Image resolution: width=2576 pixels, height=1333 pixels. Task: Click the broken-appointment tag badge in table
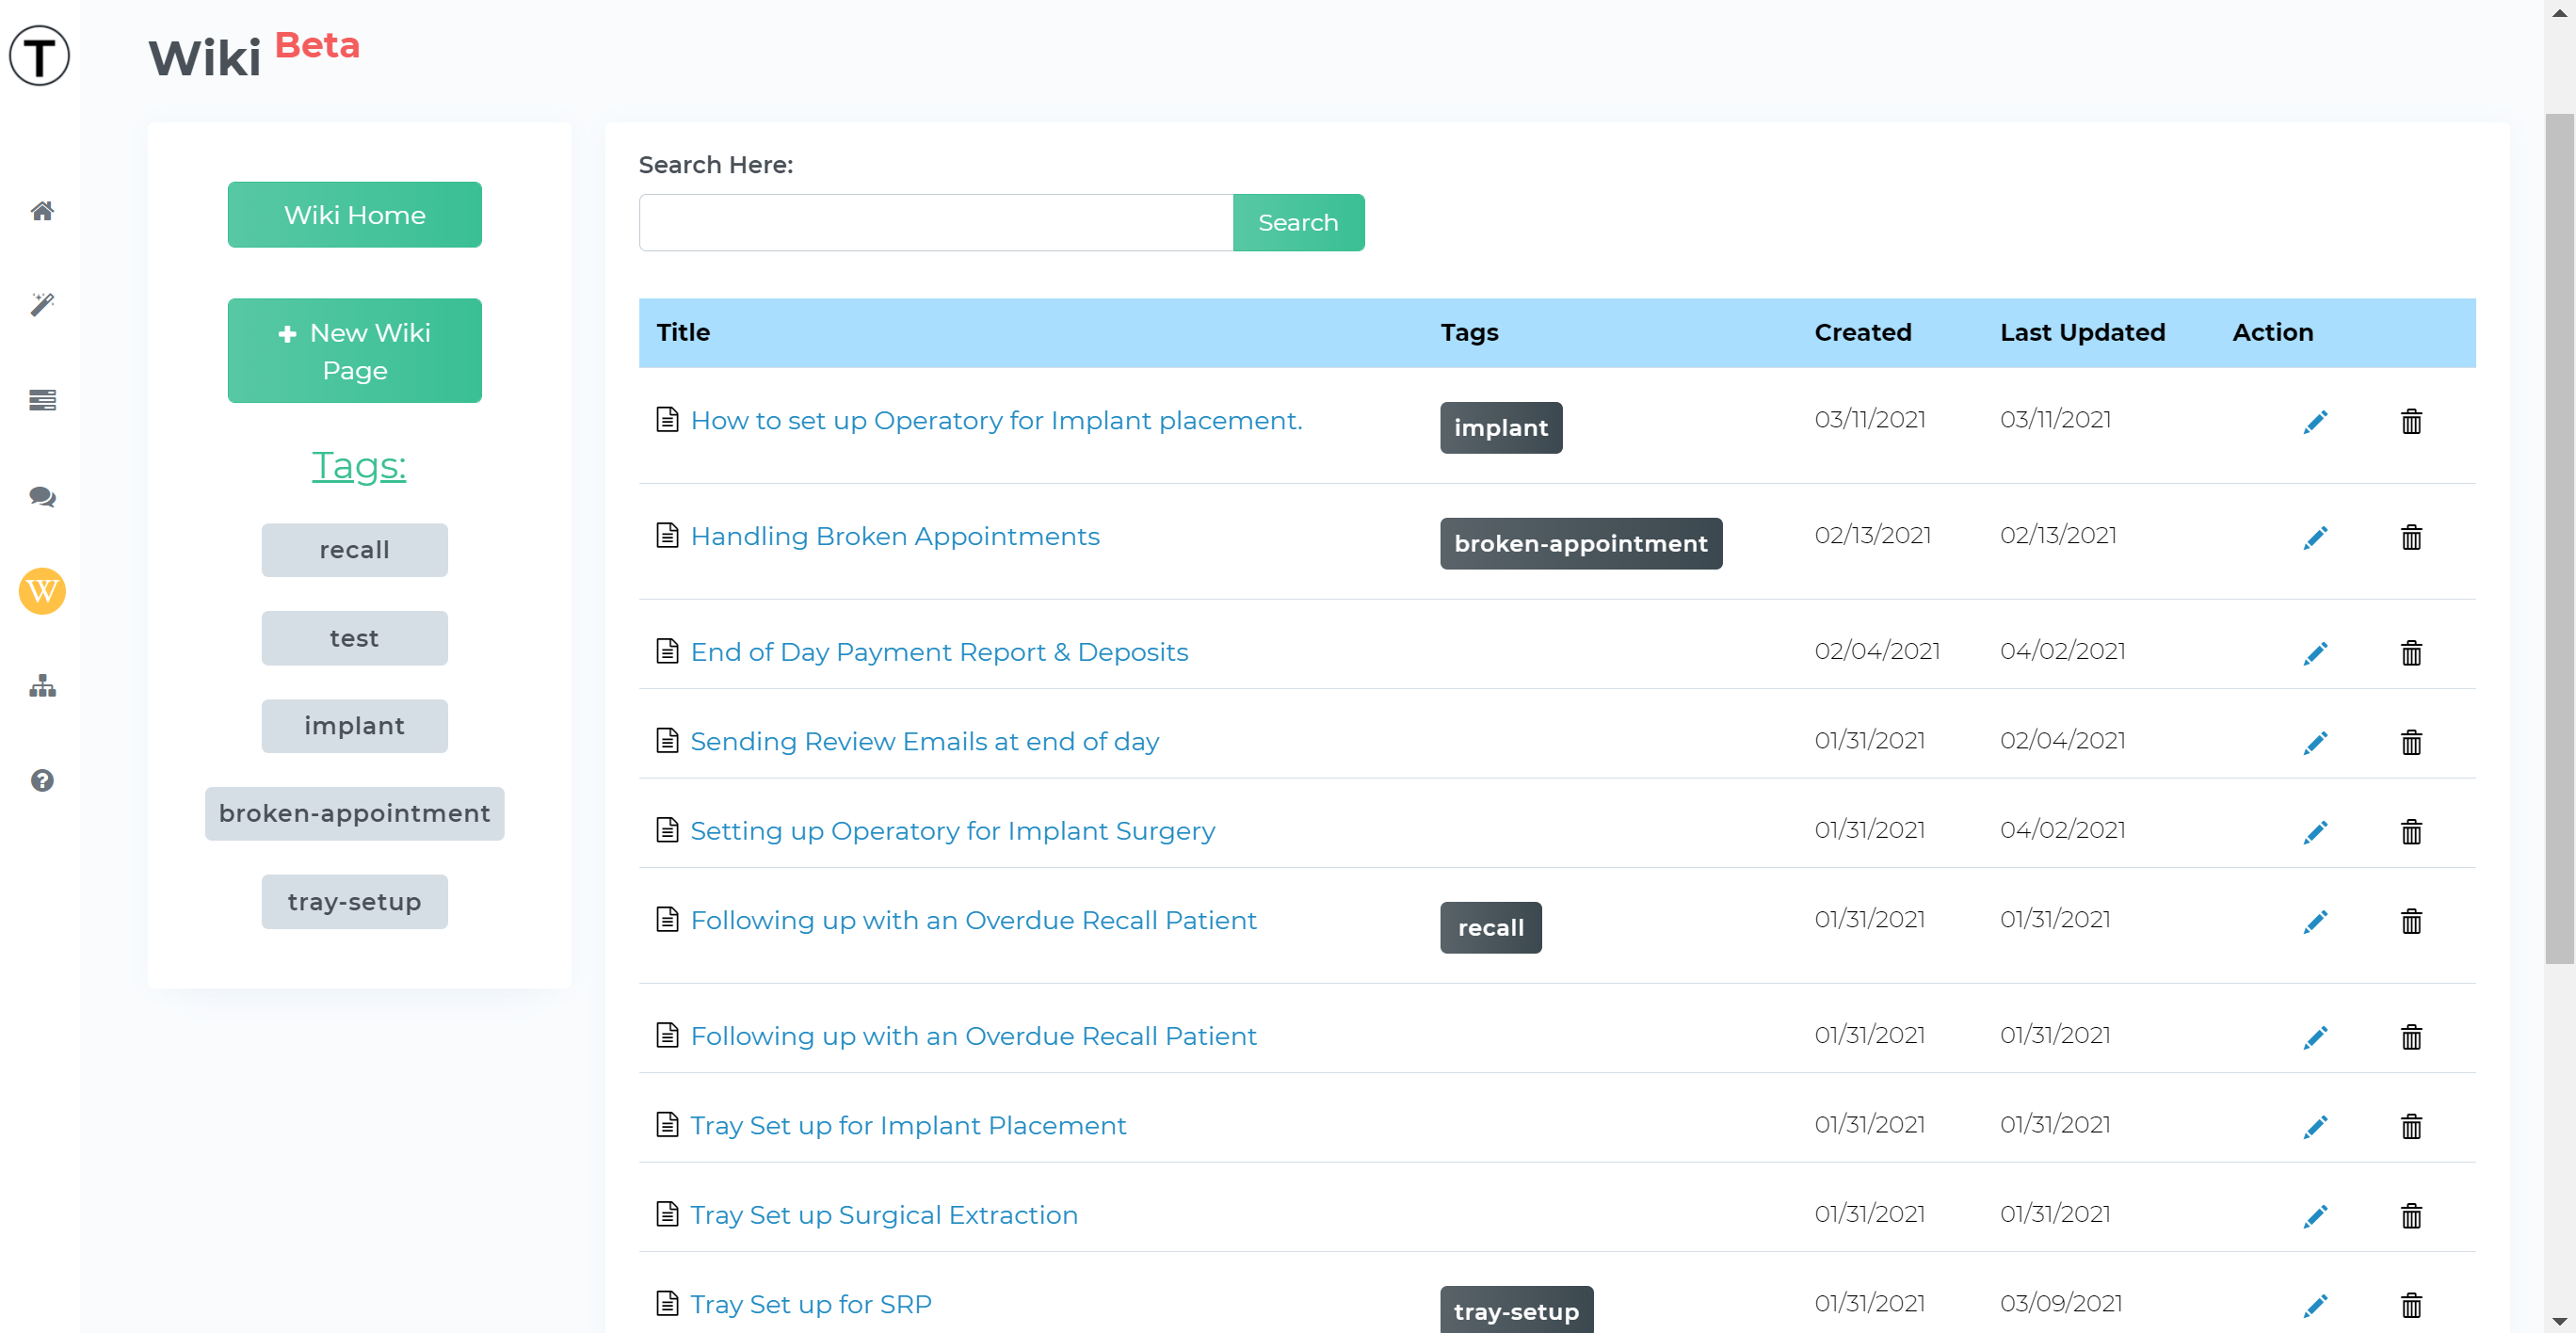[1581, 544]
